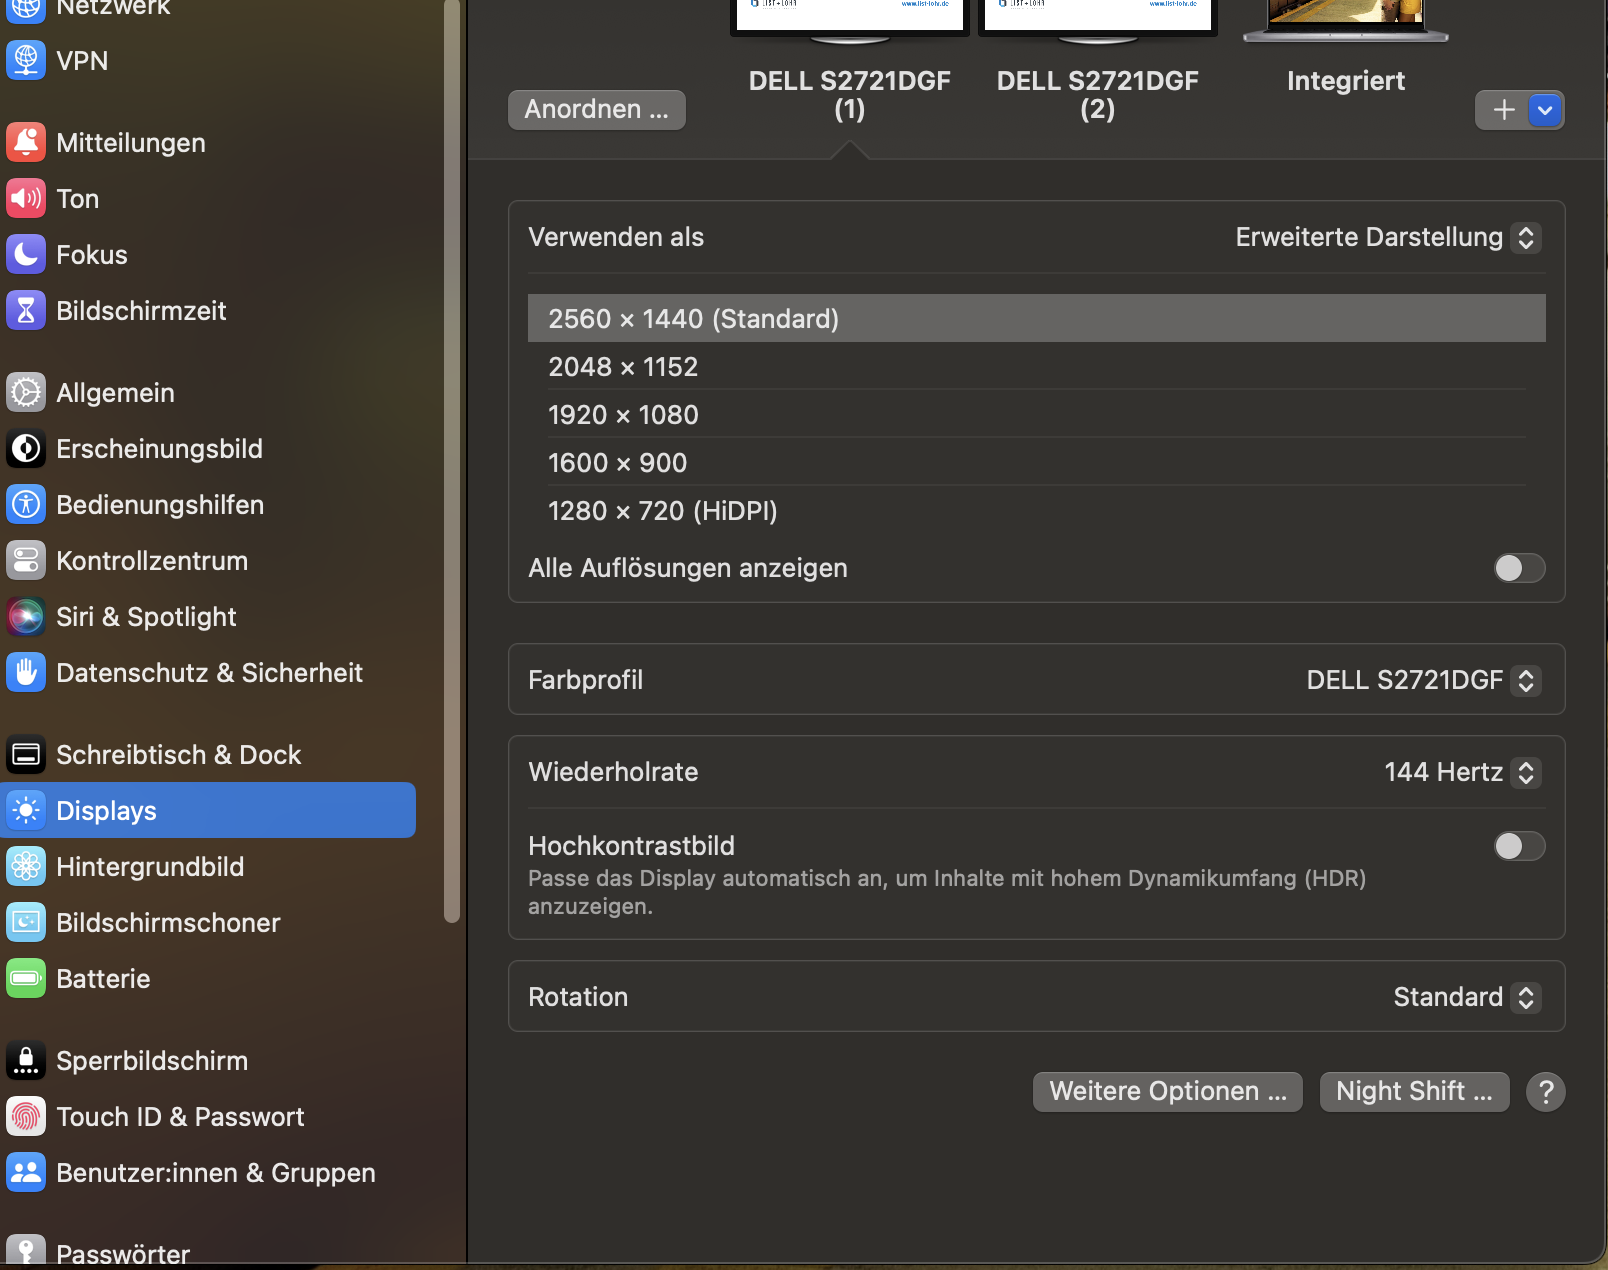Click the Sperrbildschirm lock icon

coord(26,1060)
